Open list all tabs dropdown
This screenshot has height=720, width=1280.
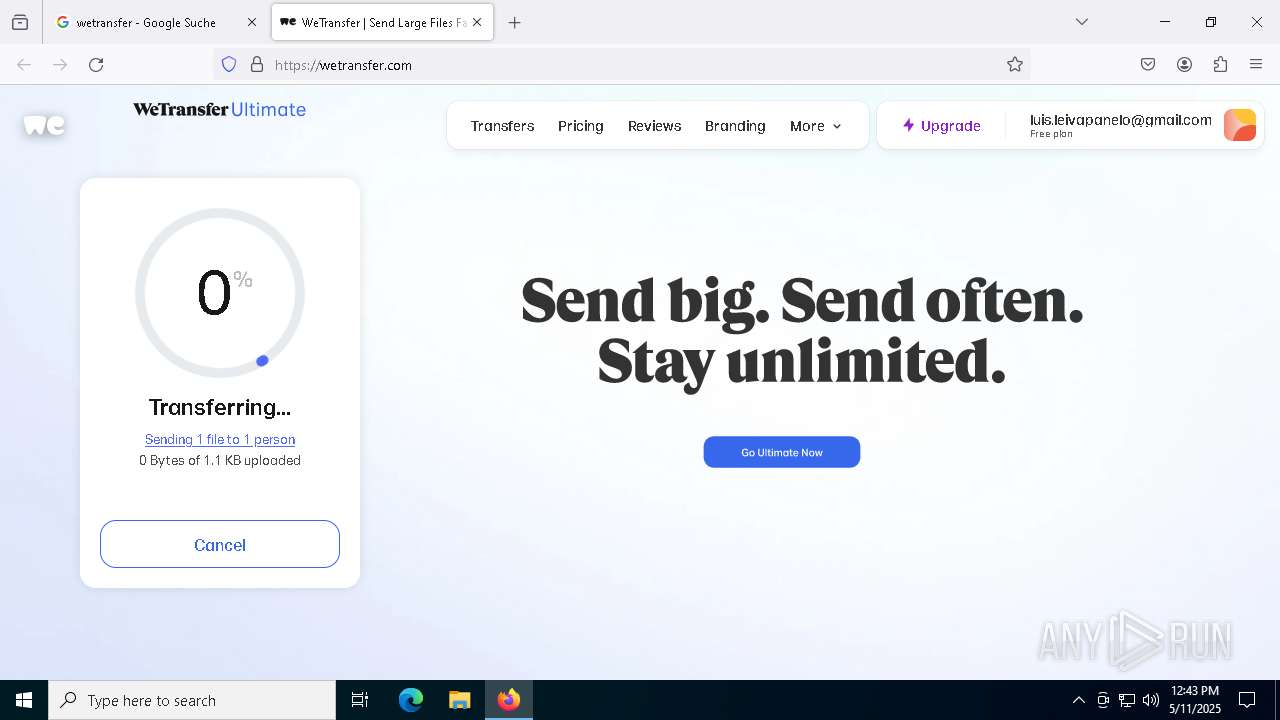click(1082, 22)
